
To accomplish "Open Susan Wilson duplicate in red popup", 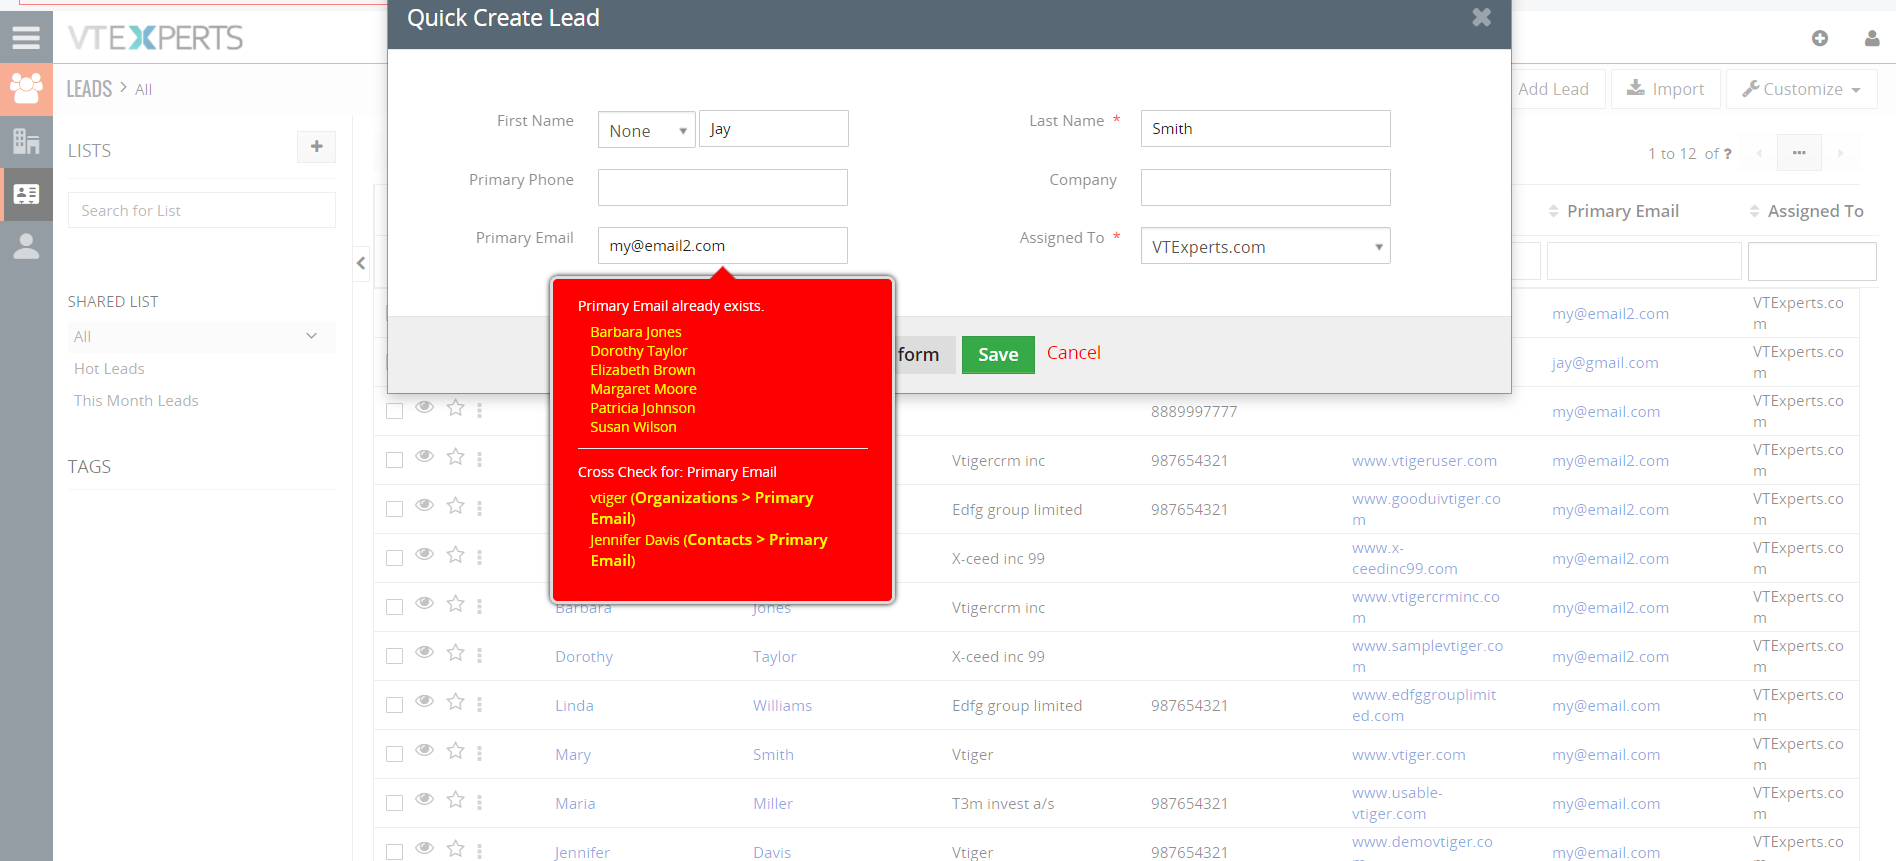I will pyautogui.click(x=633, y=427).
